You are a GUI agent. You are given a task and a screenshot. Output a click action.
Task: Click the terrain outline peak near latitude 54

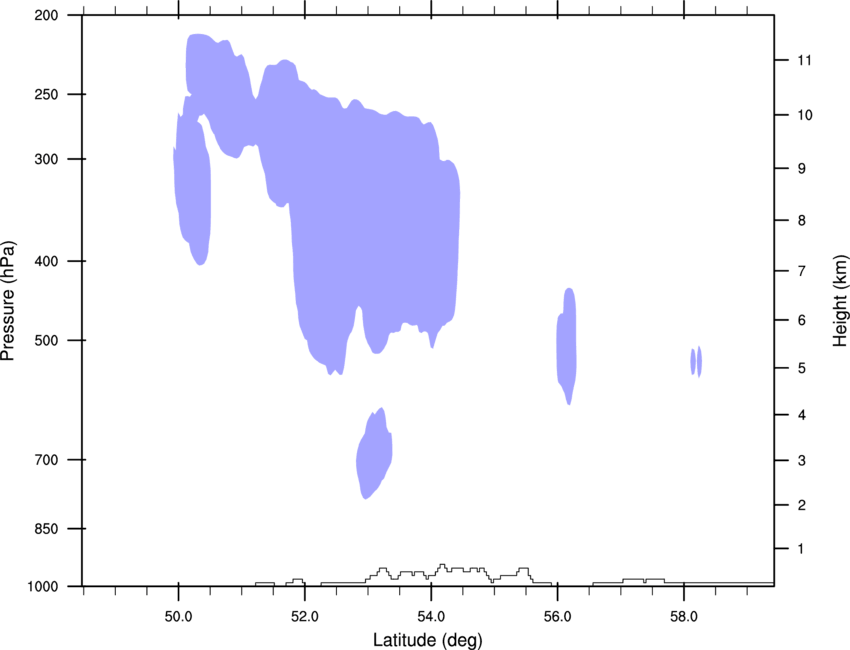click(x=442, y=567)
